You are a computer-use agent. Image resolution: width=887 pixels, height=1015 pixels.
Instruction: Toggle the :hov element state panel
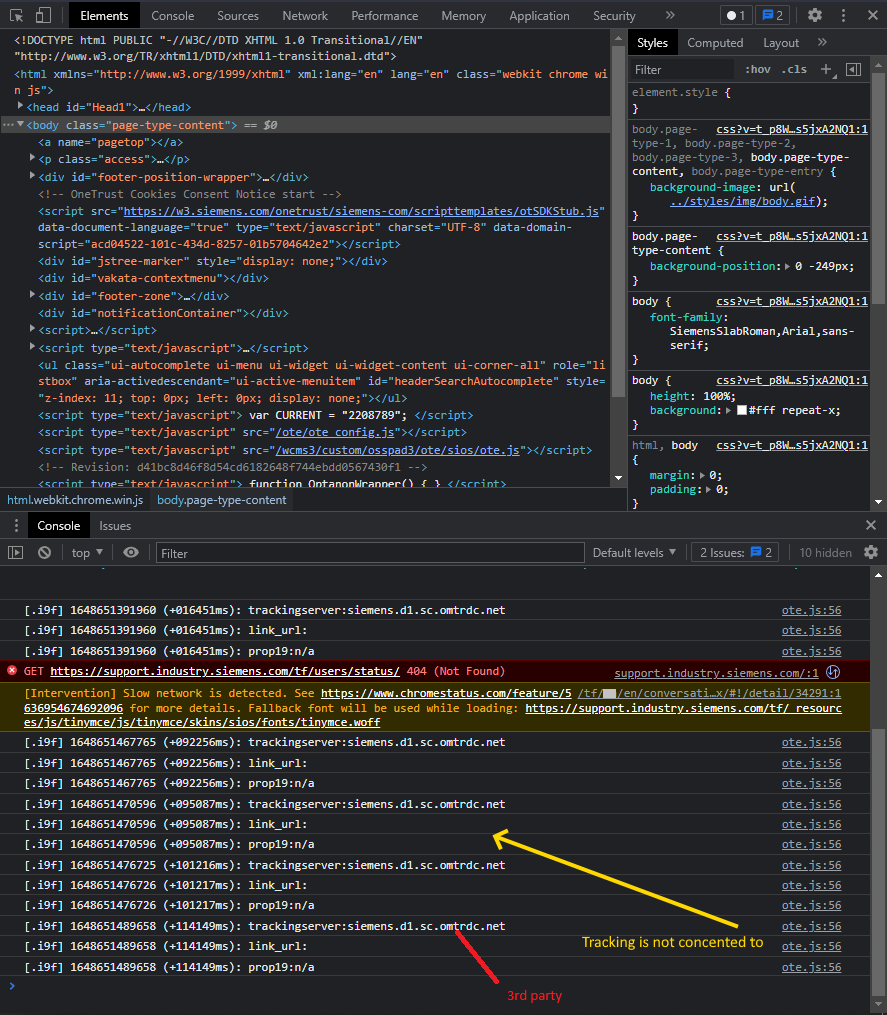[x=757, y=69]
